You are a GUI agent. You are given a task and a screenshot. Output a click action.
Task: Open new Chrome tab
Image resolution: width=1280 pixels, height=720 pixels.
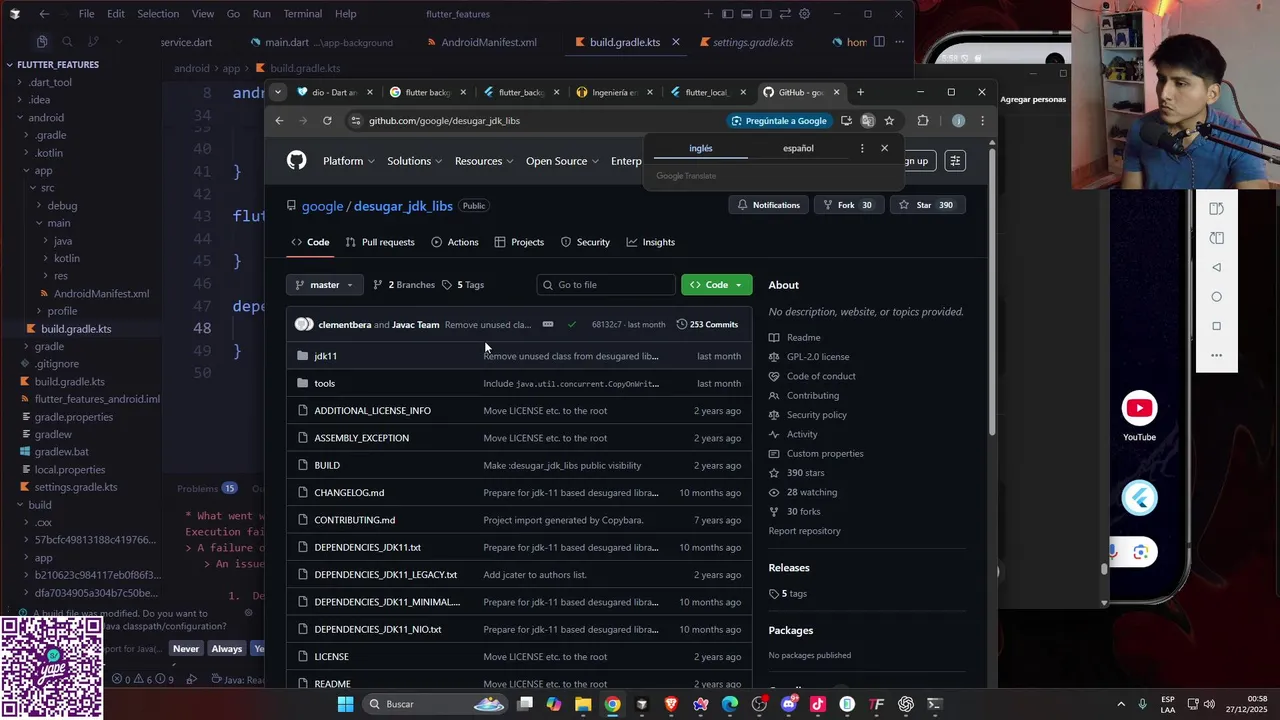click(860, 92)
